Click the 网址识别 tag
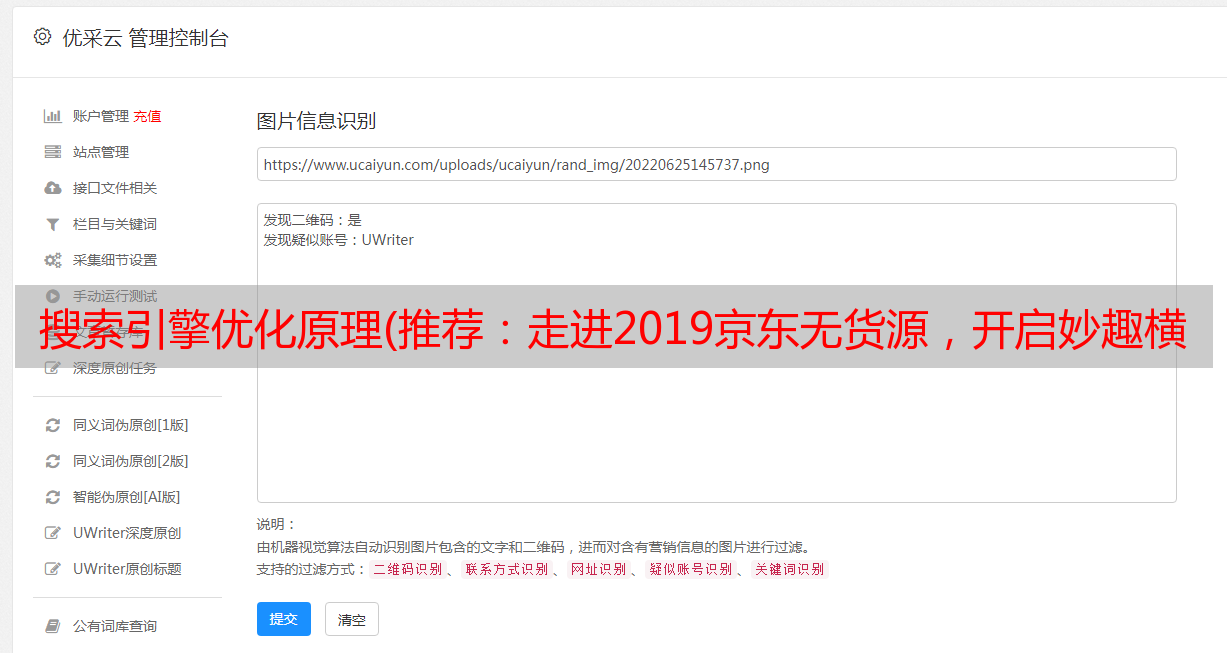1227x653 pixels. pos(598,569)
